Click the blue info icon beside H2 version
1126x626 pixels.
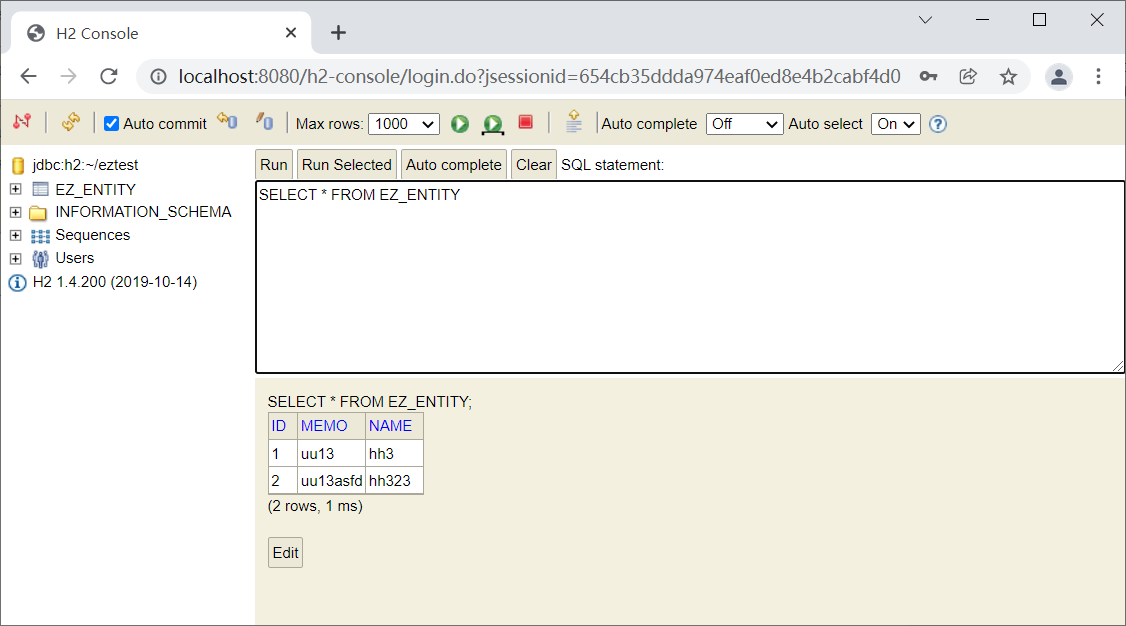point(17,282)
